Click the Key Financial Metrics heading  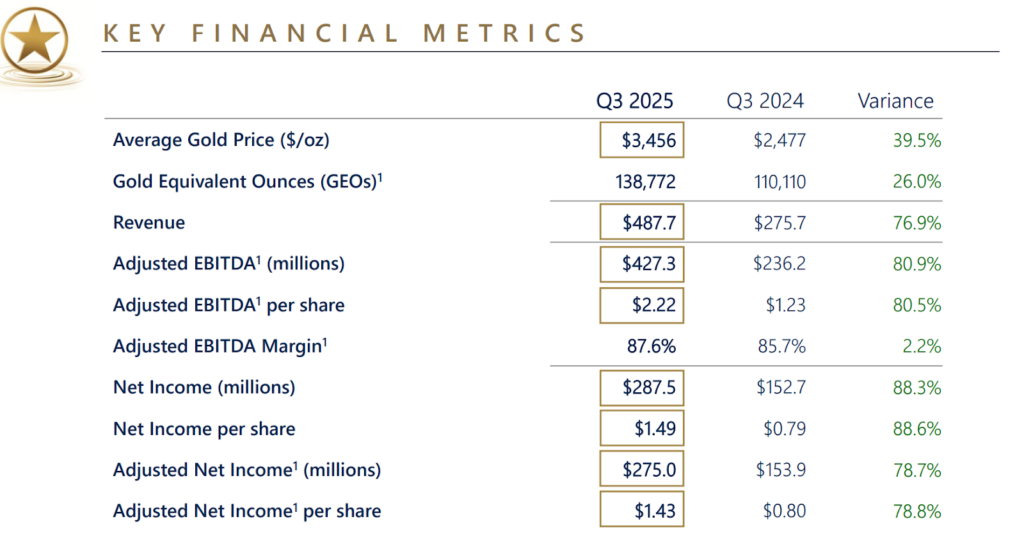tap(344, 32)
